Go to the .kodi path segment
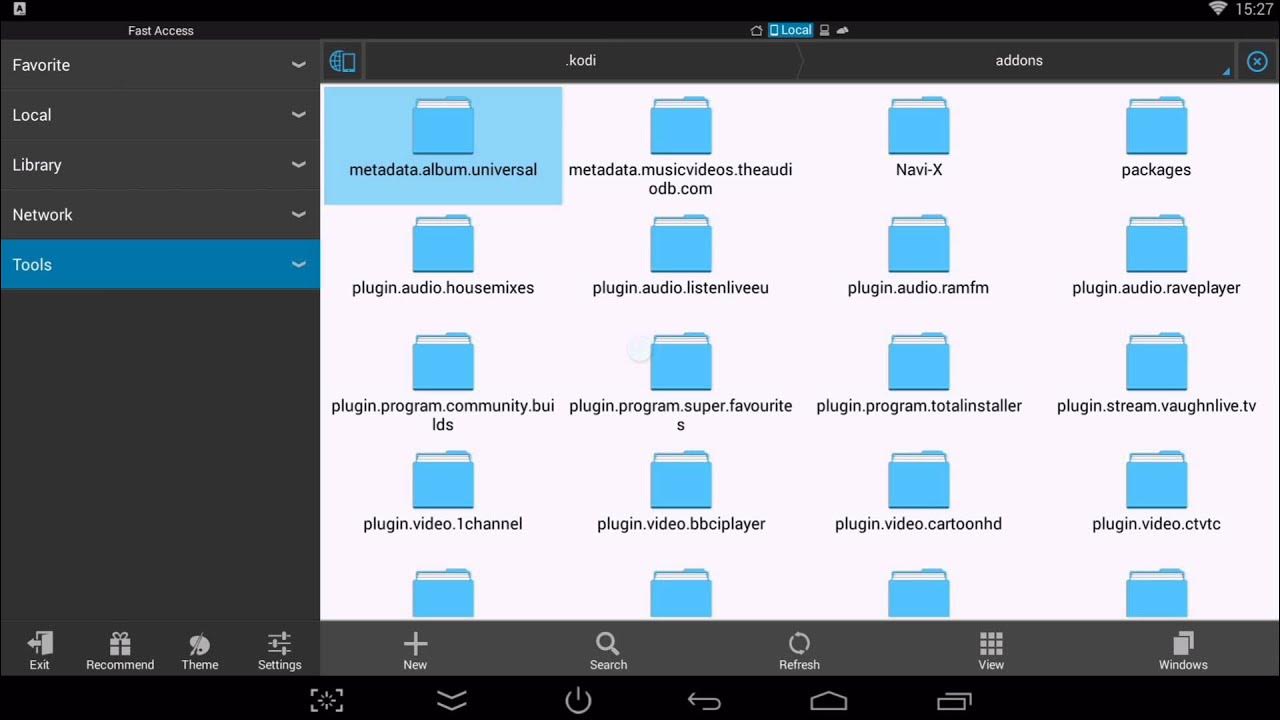The width and height of the screenshot is (1280, 720). 581,61
